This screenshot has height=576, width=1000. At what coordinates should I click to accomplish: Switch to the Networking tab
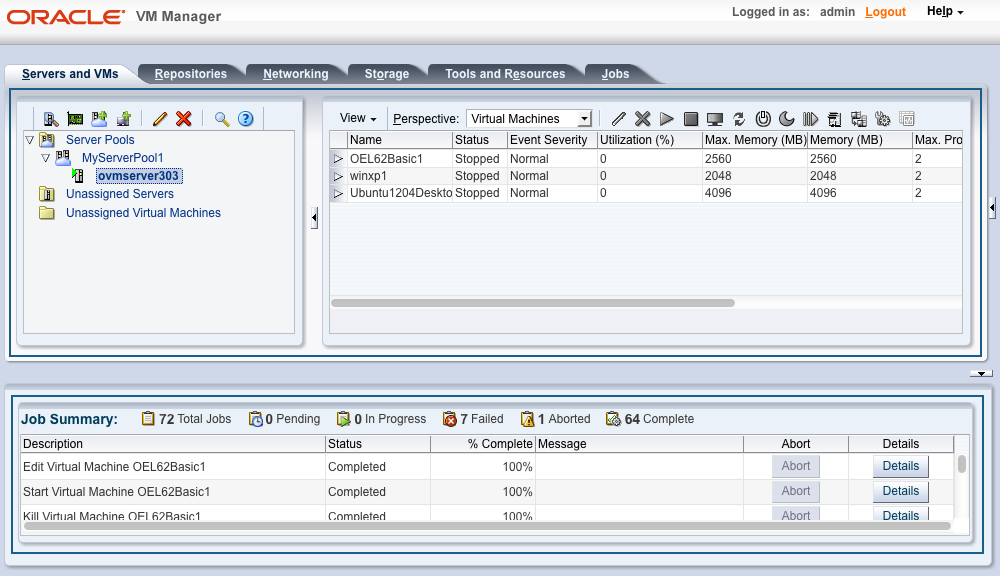(296, 74)
